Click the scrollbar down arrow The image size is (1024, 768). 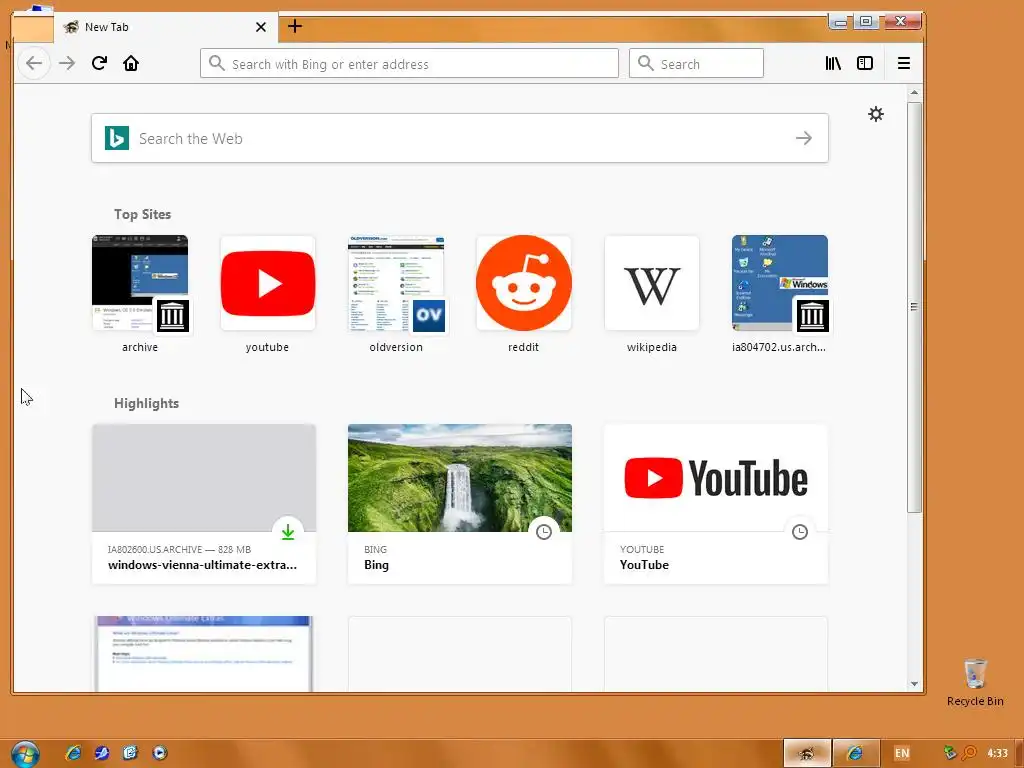pyautogui.click(x=914, y=684)
